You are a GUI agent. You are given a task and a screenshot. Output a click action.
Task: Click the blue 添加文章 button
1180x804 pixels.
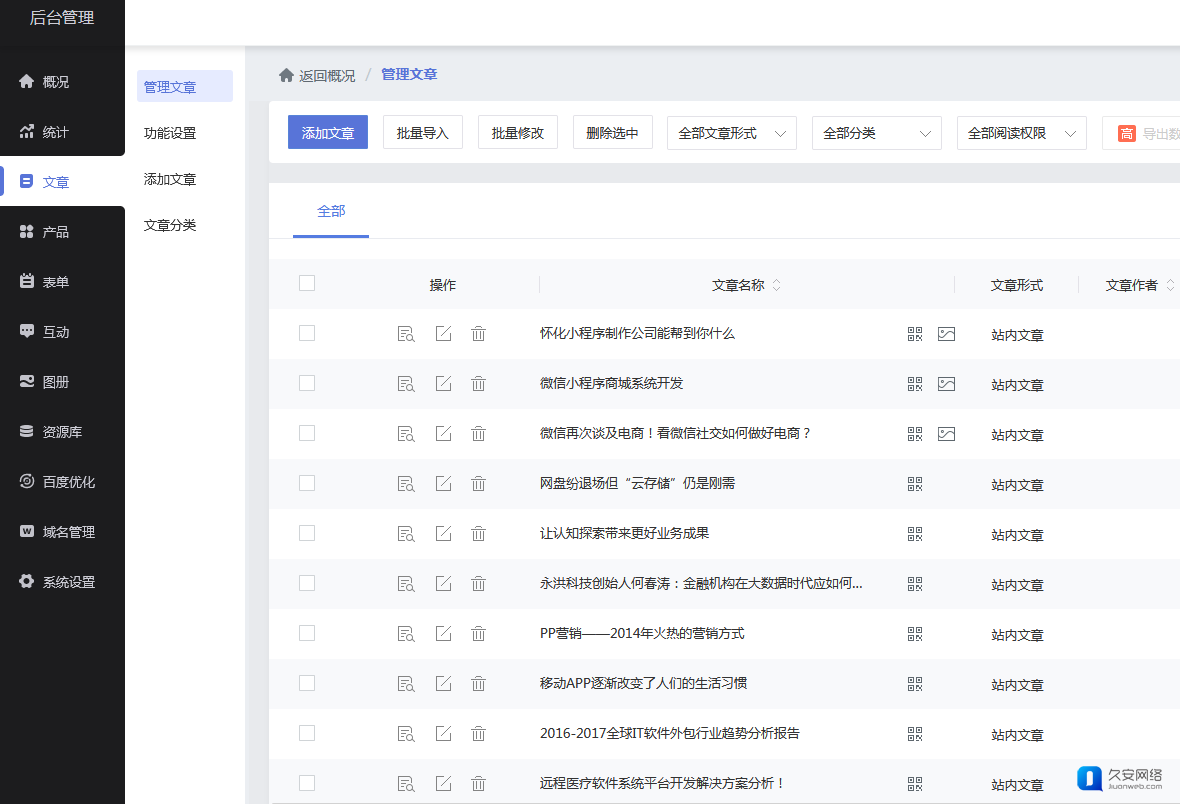tap(328, 132)
